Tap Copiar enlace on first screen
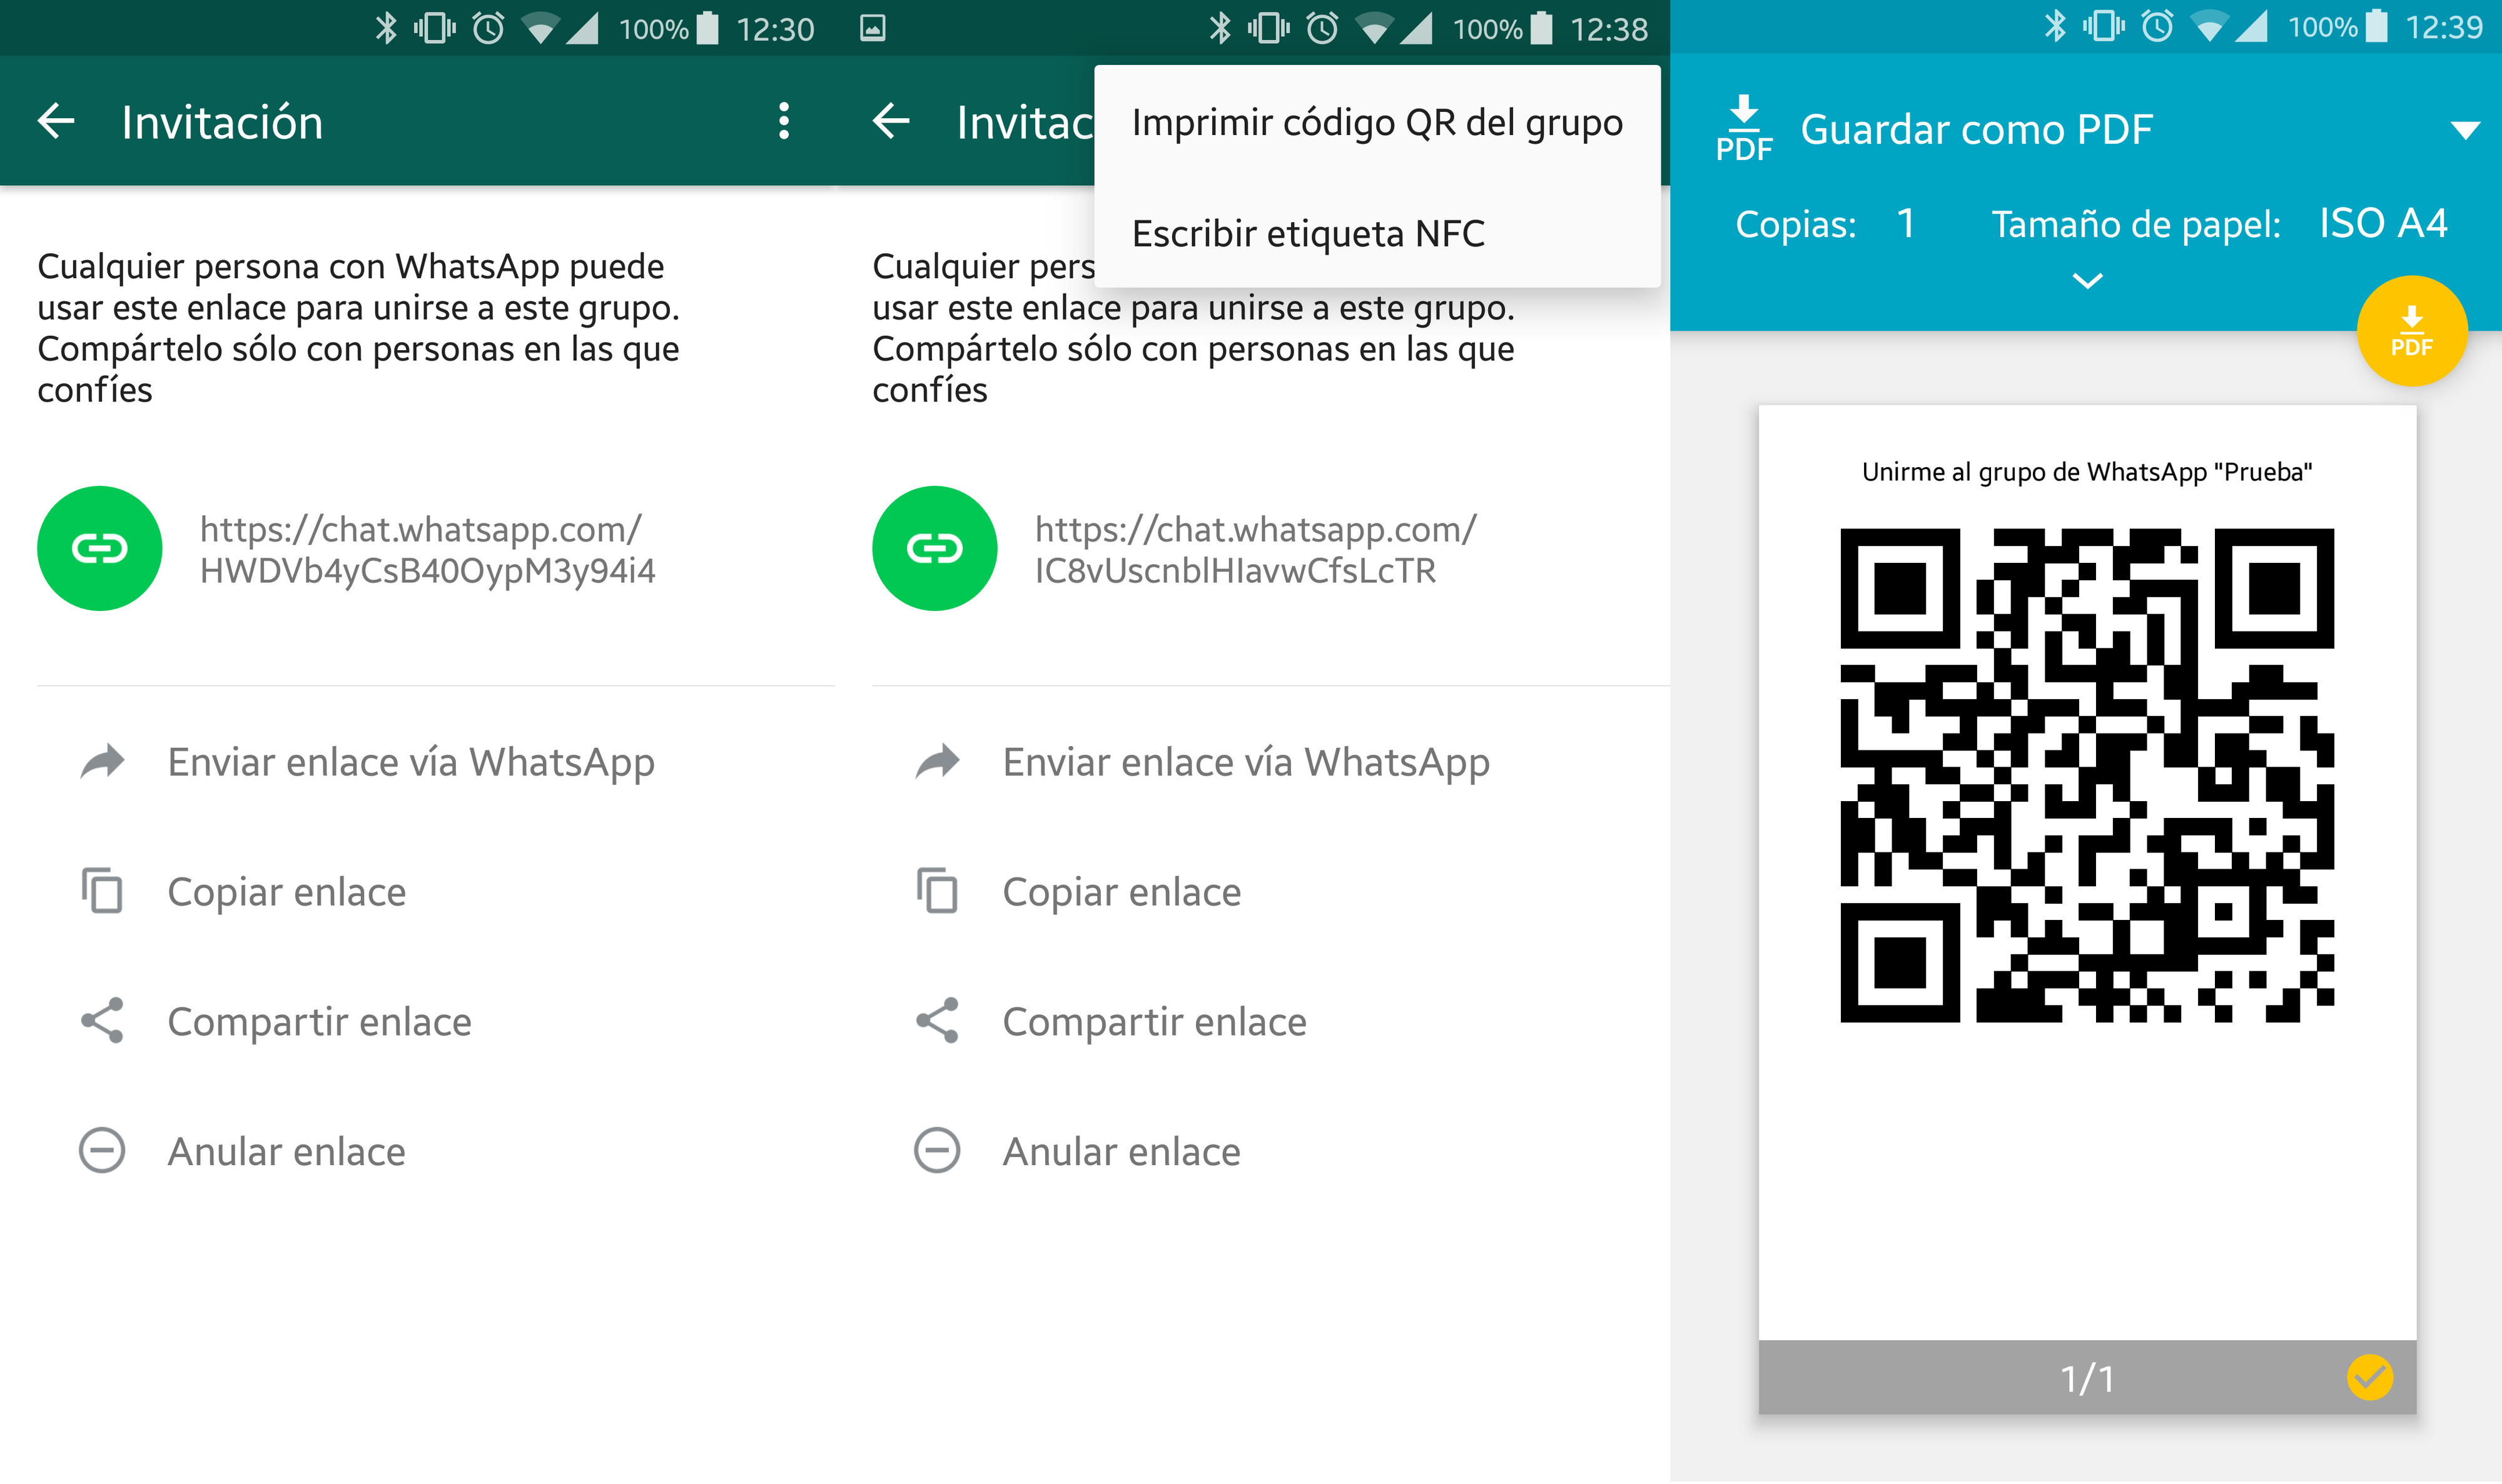This screenshot has width=2502, height=1484. 286,892
